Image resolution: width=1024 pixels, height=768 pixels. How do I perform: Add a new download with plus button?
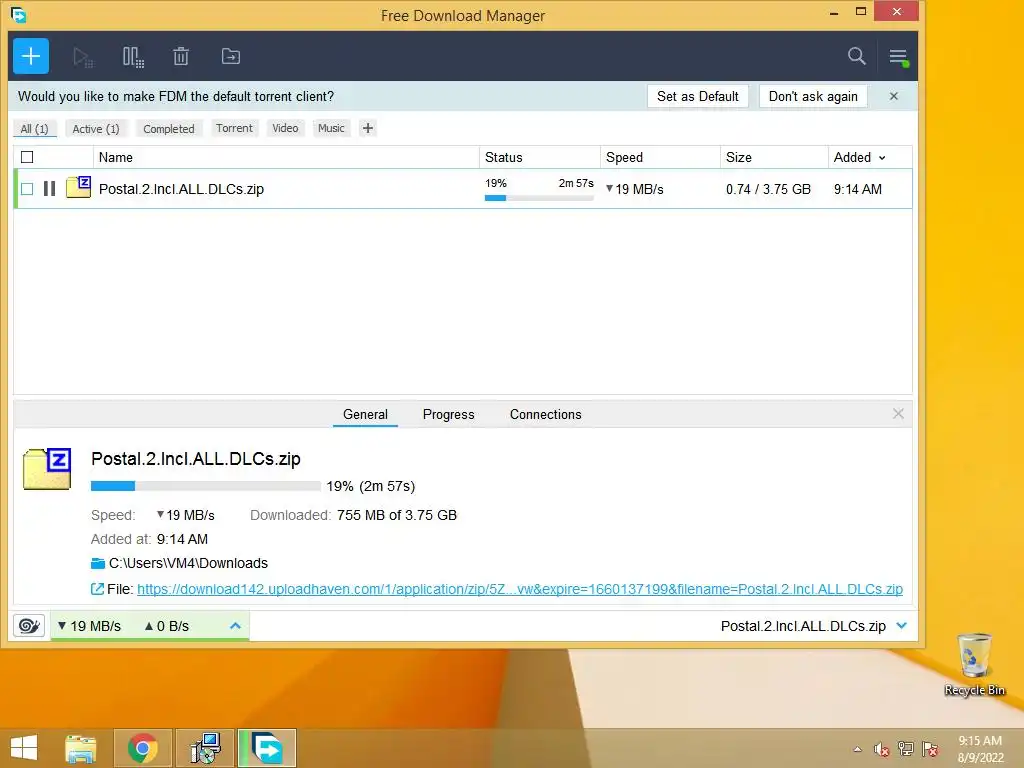coord(31,56)
